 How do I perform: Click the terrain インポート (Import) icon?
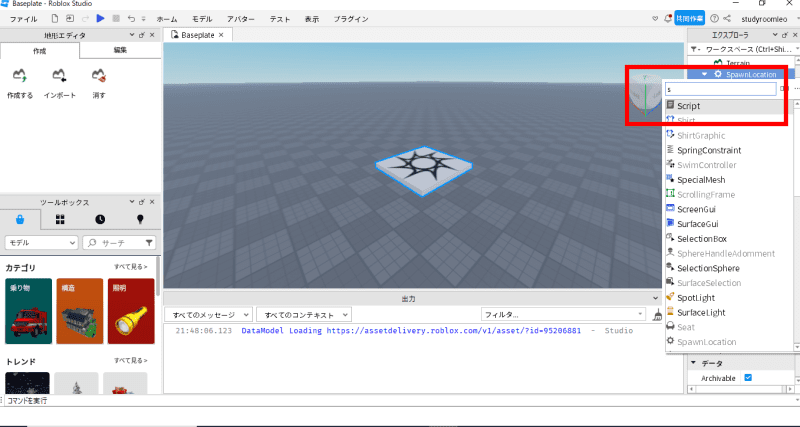59,77
